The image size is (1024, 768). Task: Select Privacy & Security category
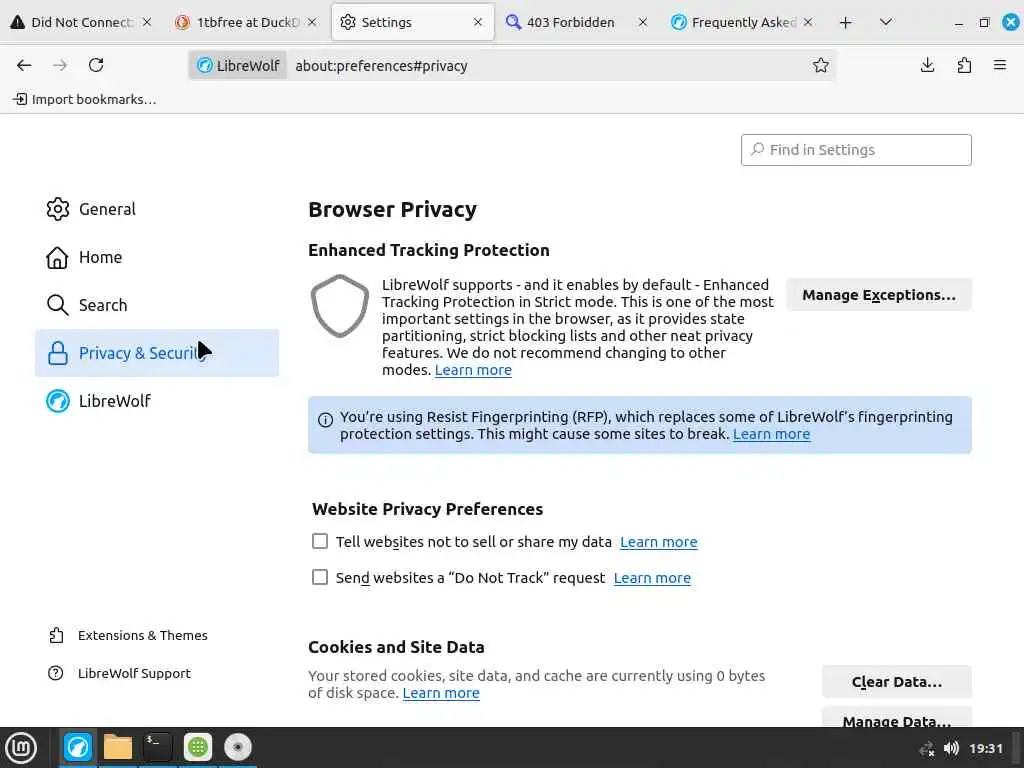[157, 353]
